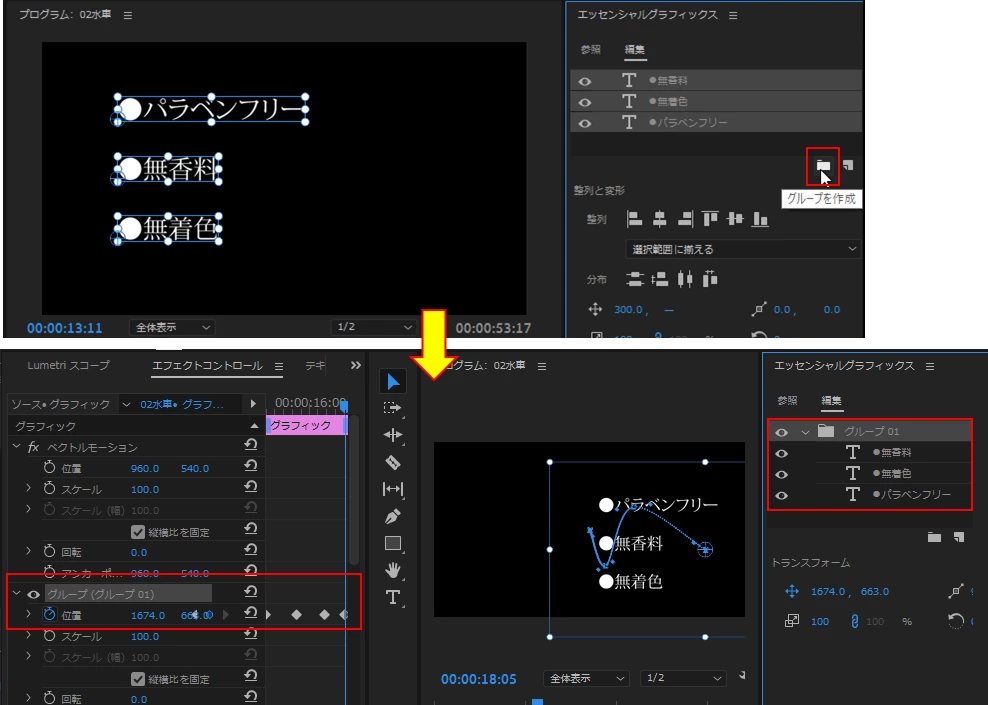Toggle eye for グループ in Effect Controls
988x705 pixels.
pyautogui.click(x=33, y=594)
